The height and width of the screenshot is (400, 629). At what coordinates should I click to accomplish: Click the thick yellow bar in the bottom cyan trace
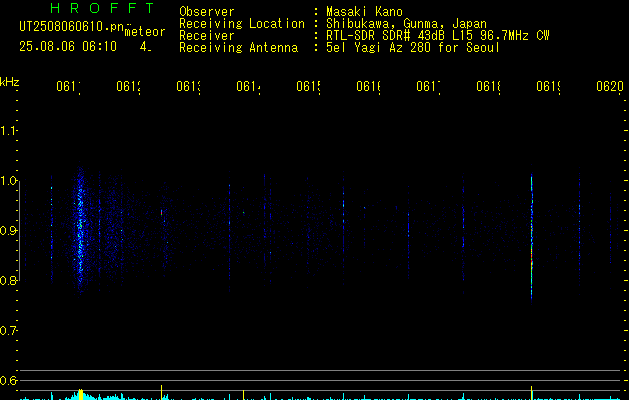[81, 394]
